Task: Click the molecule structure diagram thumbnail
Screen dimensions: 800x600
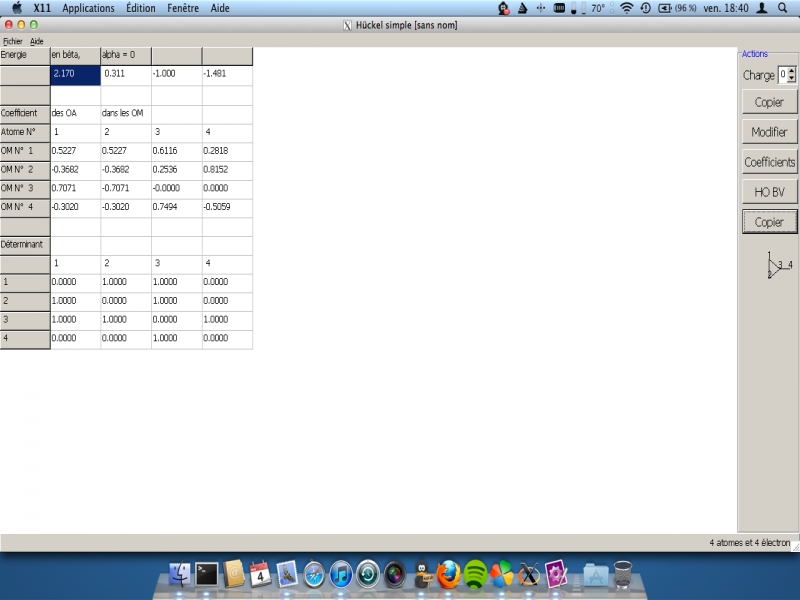Action: click(x=778, y=265)
